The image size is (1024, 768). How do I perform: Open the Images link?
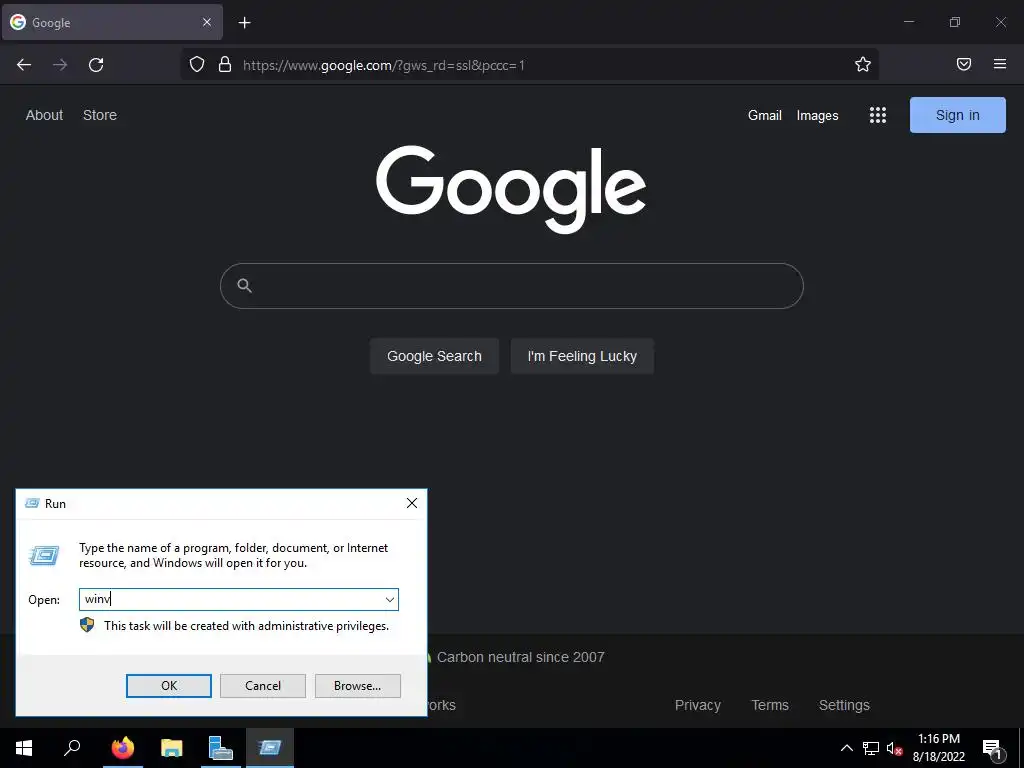818,116
